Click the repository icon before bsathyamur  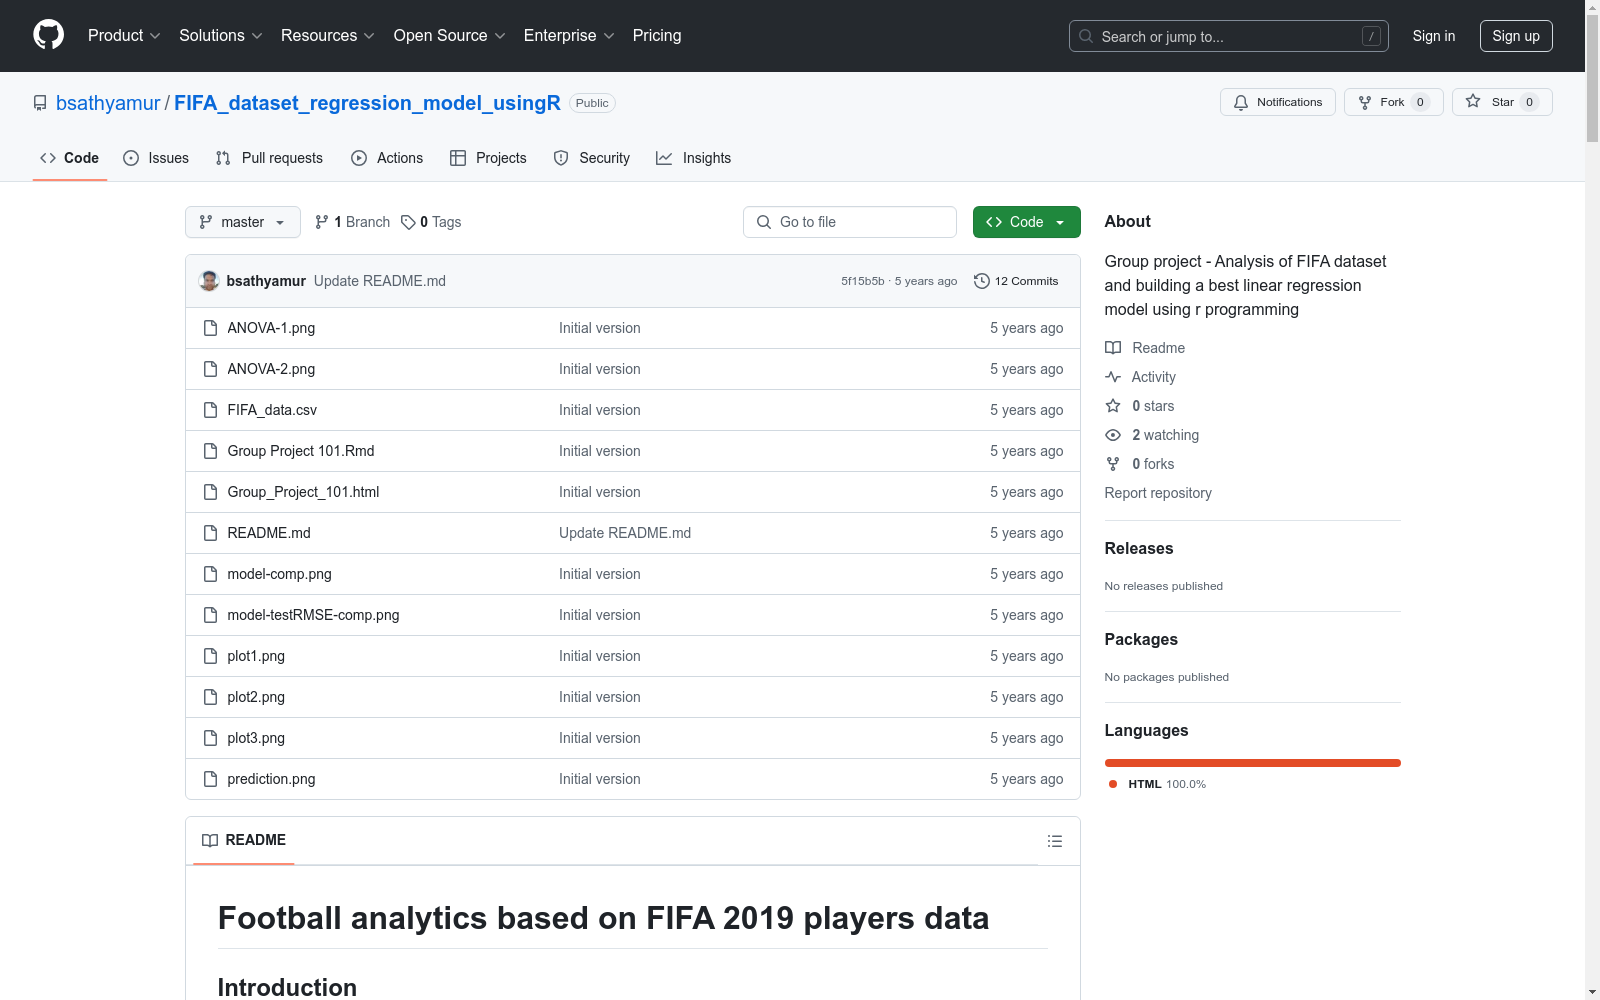[40, 103]
